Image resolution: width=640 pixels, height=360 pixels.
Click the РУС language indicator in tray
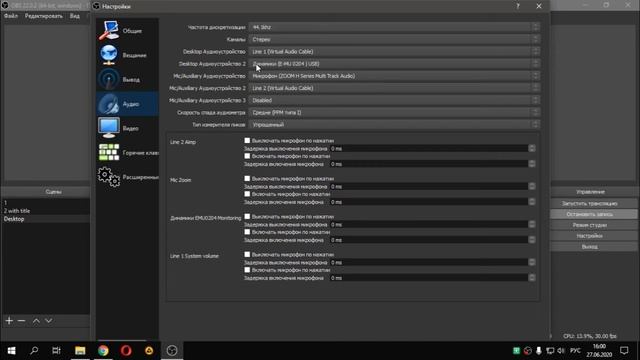pos(576,351)
